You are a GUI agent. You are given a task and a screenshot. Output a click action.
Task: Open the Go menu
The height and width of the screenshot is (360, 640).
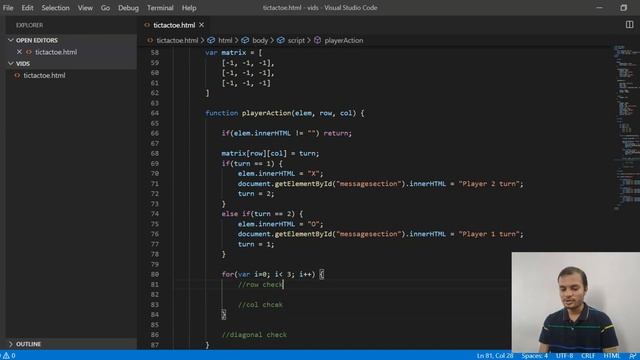[105, 8]
